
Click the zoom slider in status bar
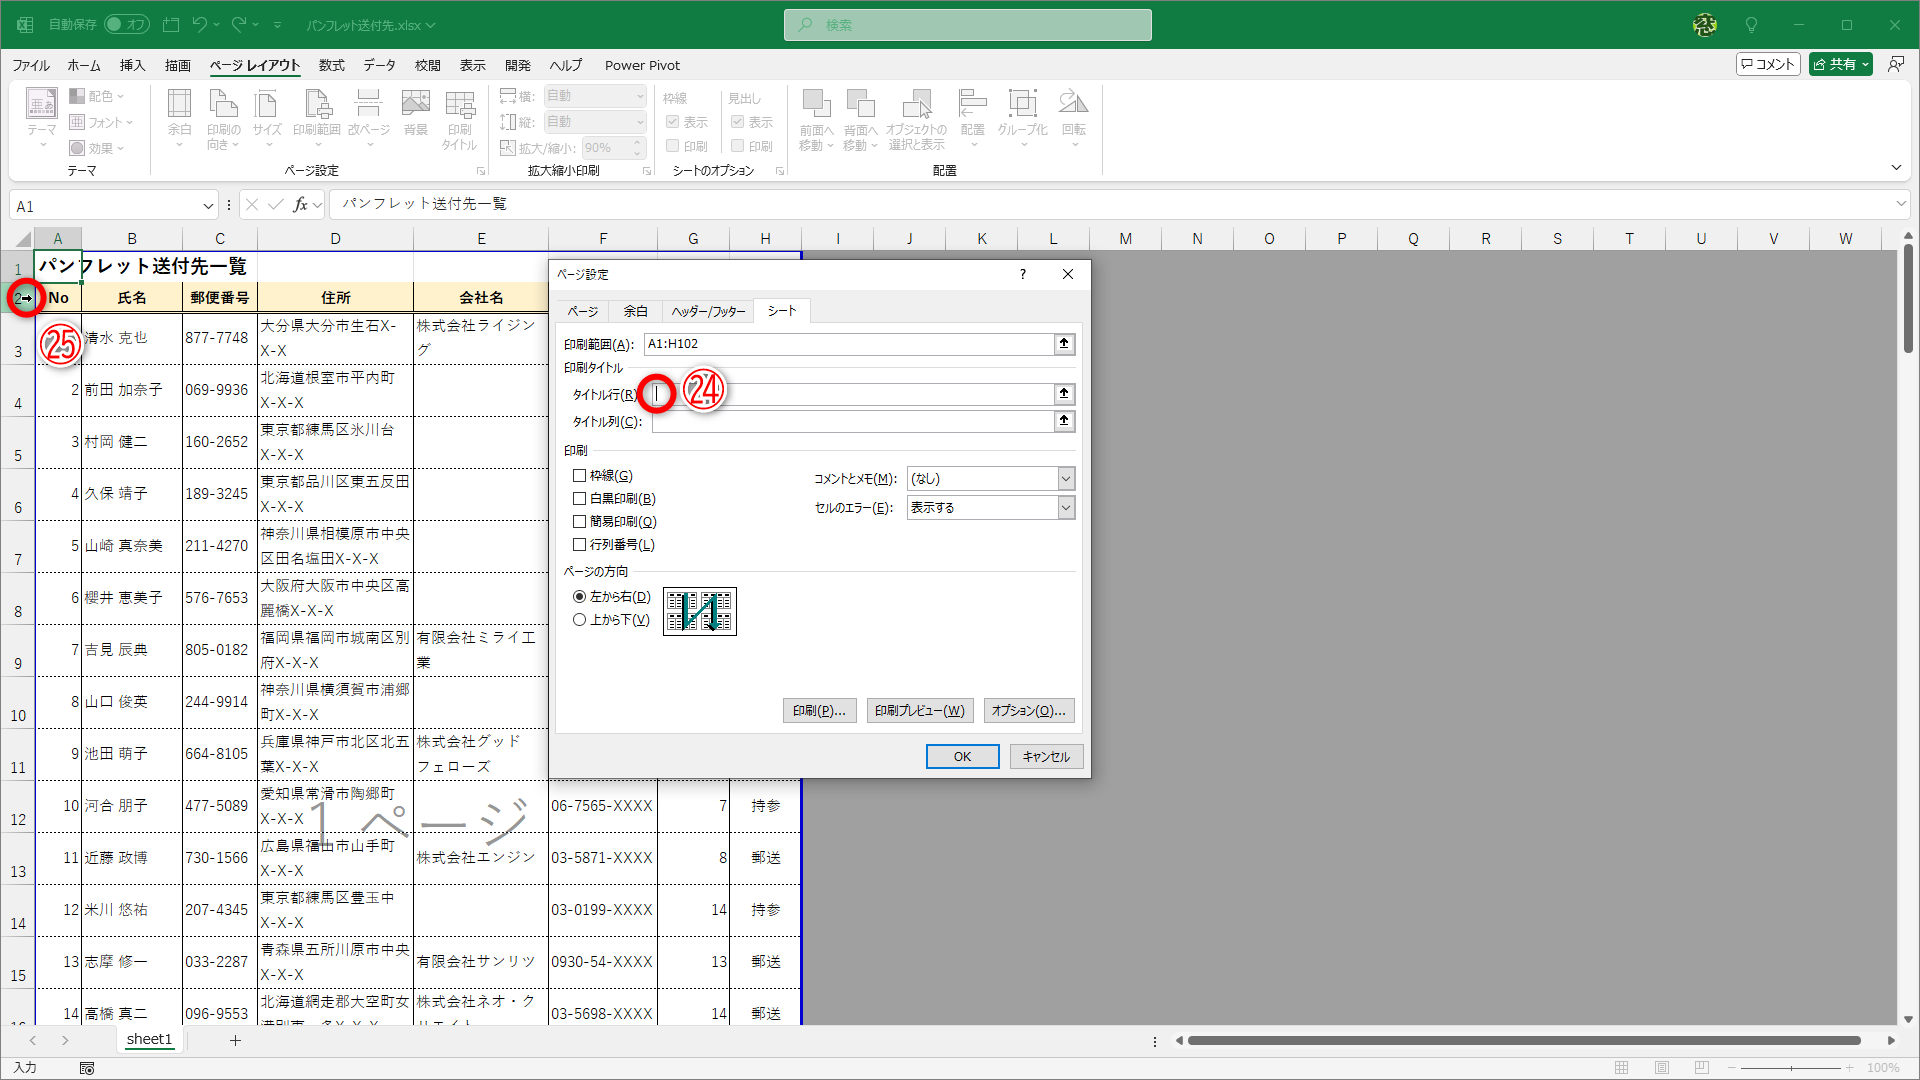1790,1068
